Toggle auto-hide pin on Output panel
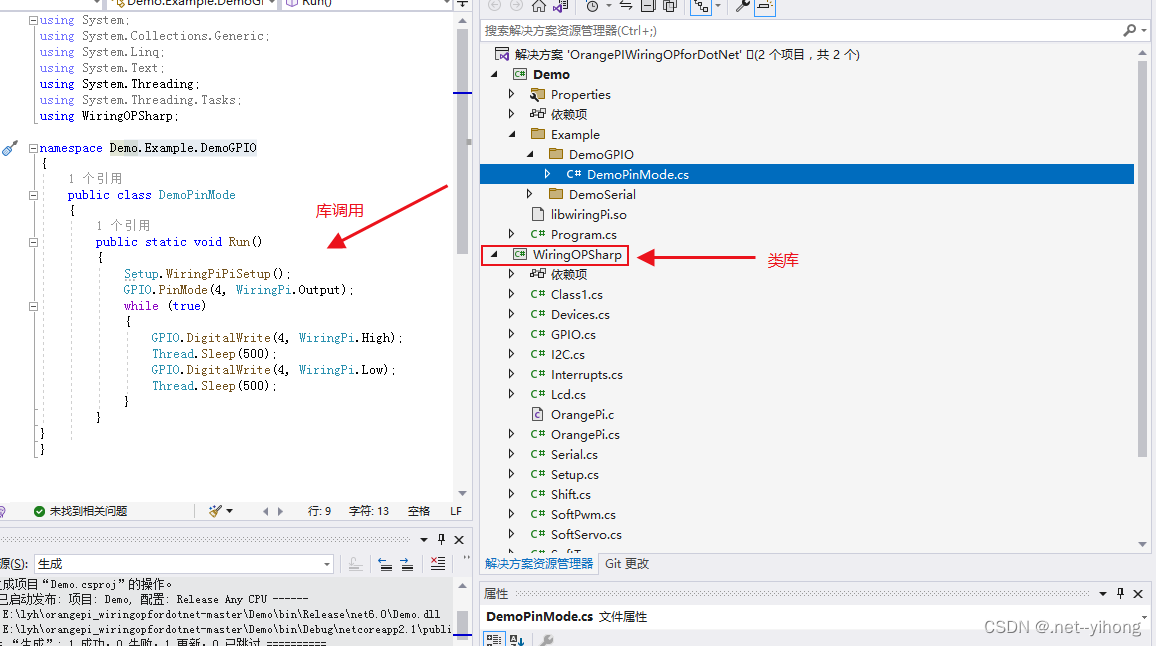Viewport: 1156px width, 646px height. pyautogui.click(x=441, y=540)
